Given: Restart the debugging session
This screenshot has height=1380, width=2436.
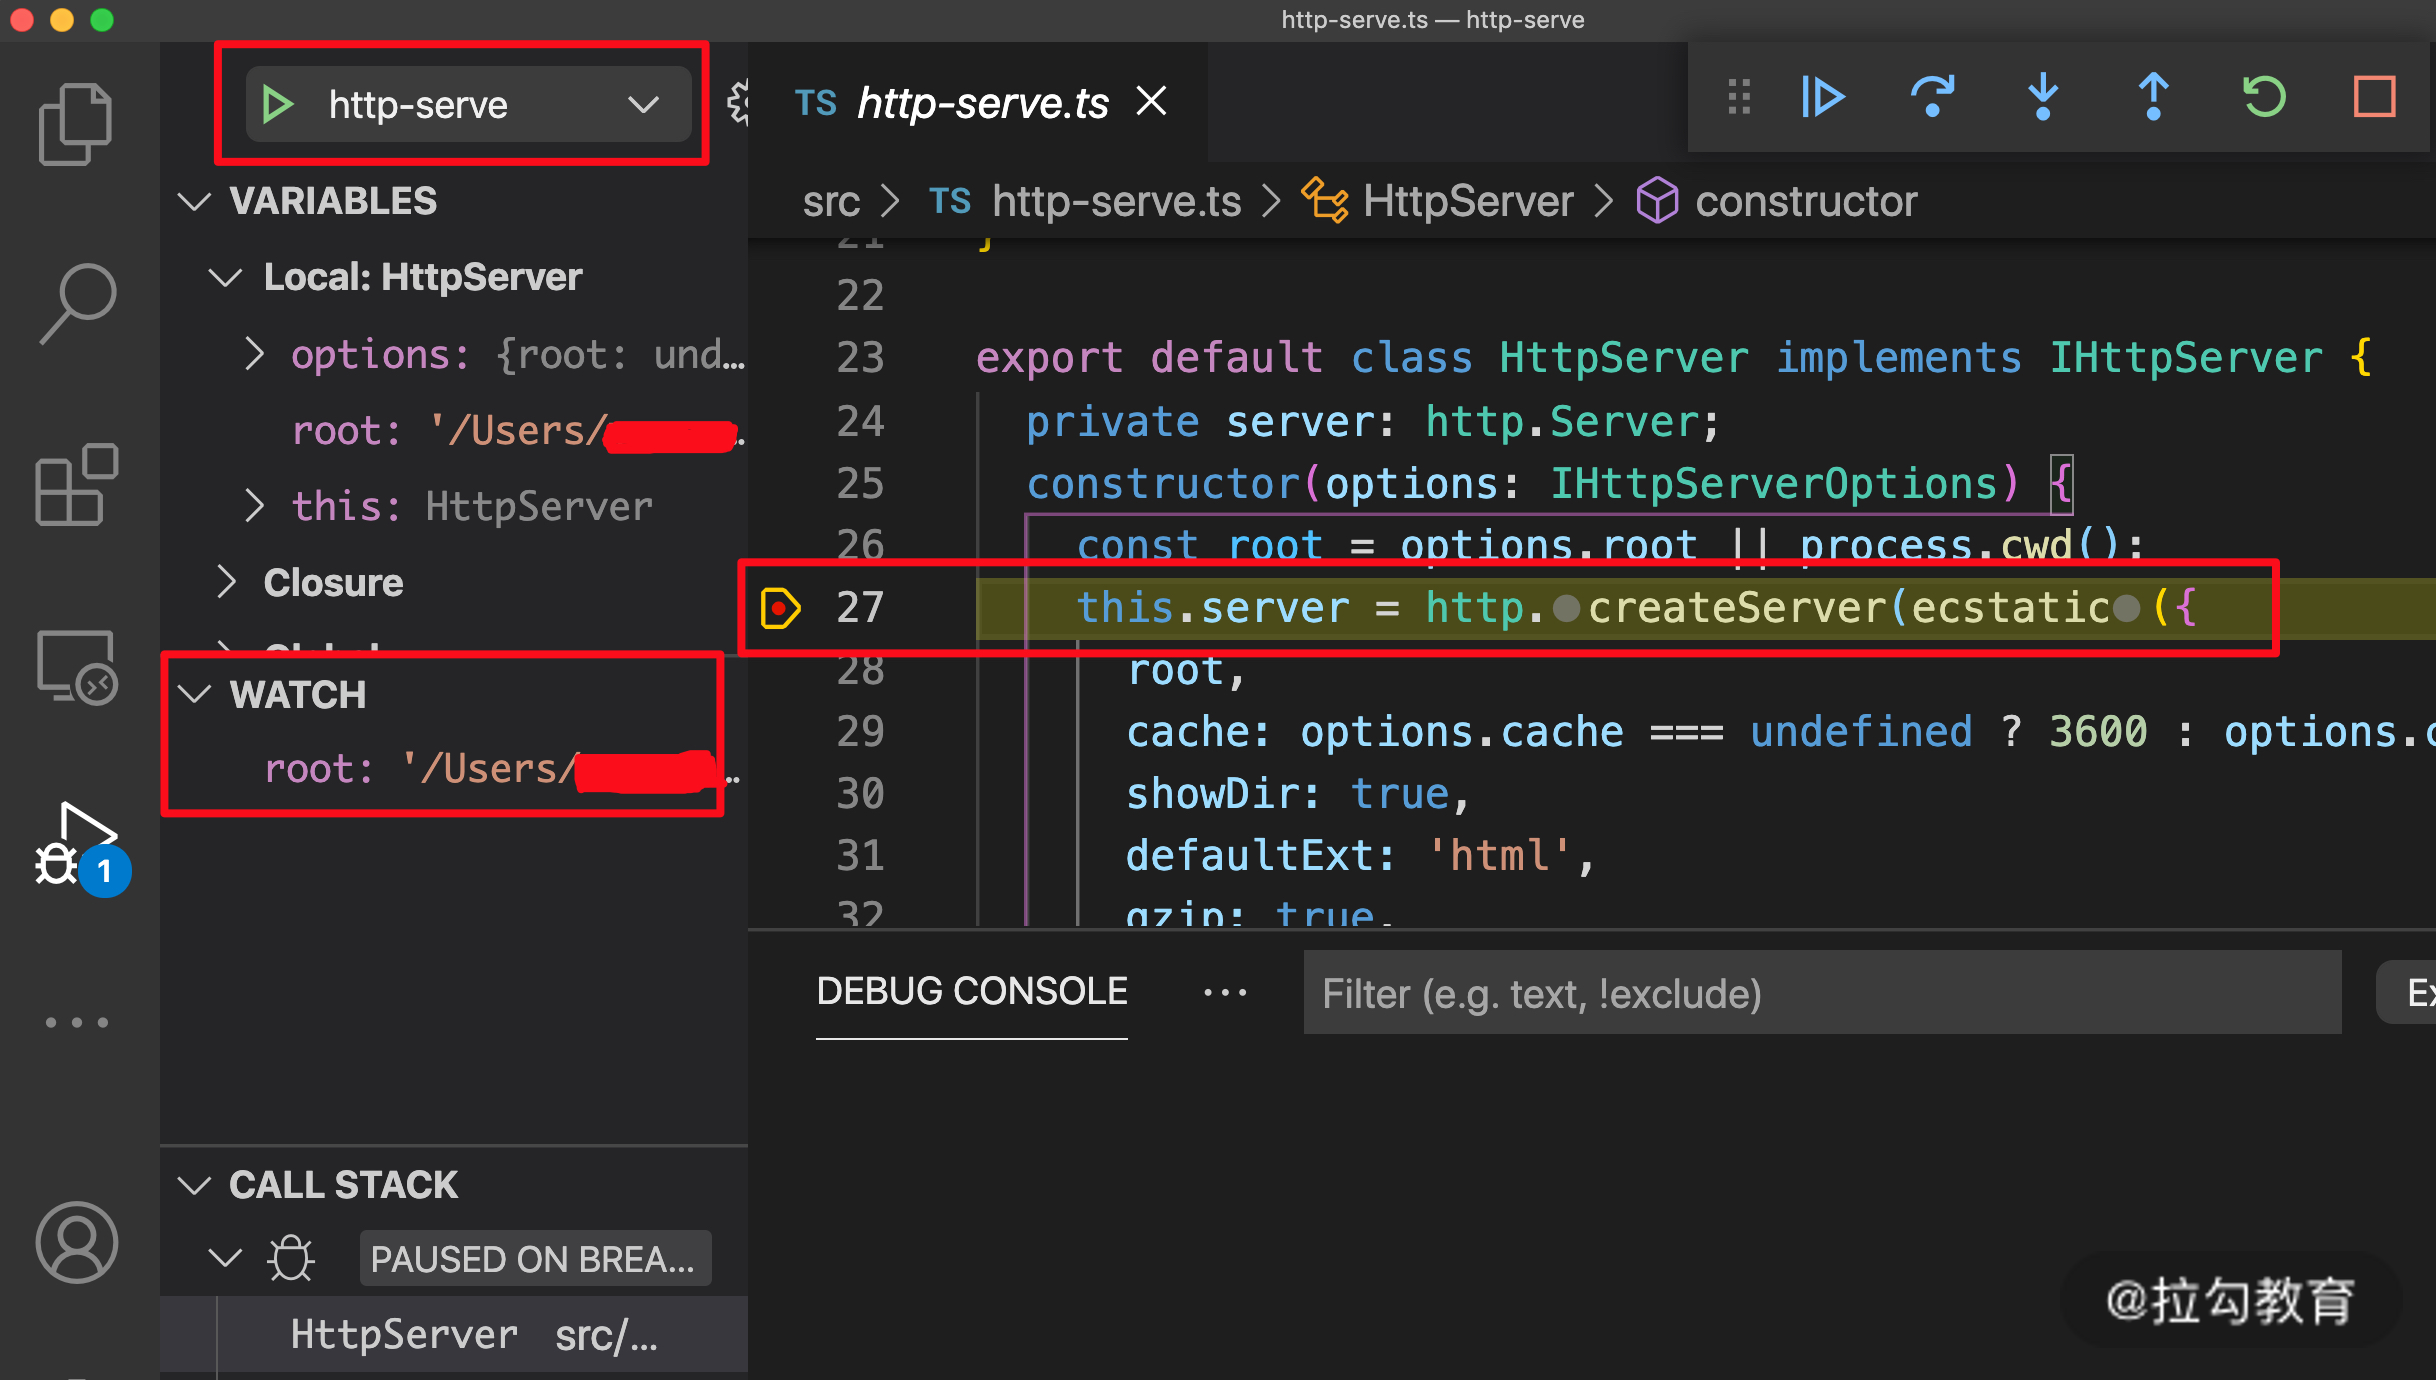Looking at the screenshot, I should [2264, 98].
